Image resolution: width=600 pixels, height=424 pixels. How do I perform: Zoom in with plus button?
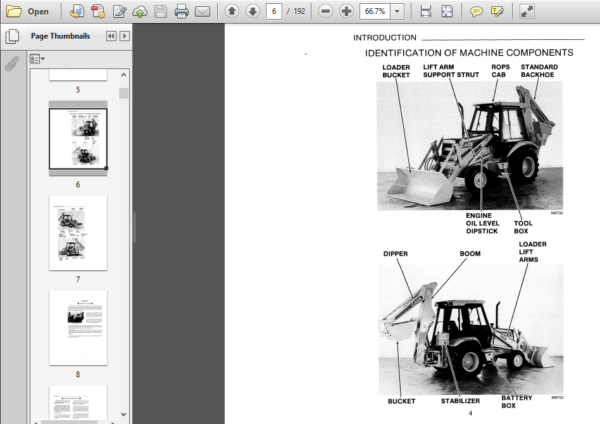coord(346,11)
